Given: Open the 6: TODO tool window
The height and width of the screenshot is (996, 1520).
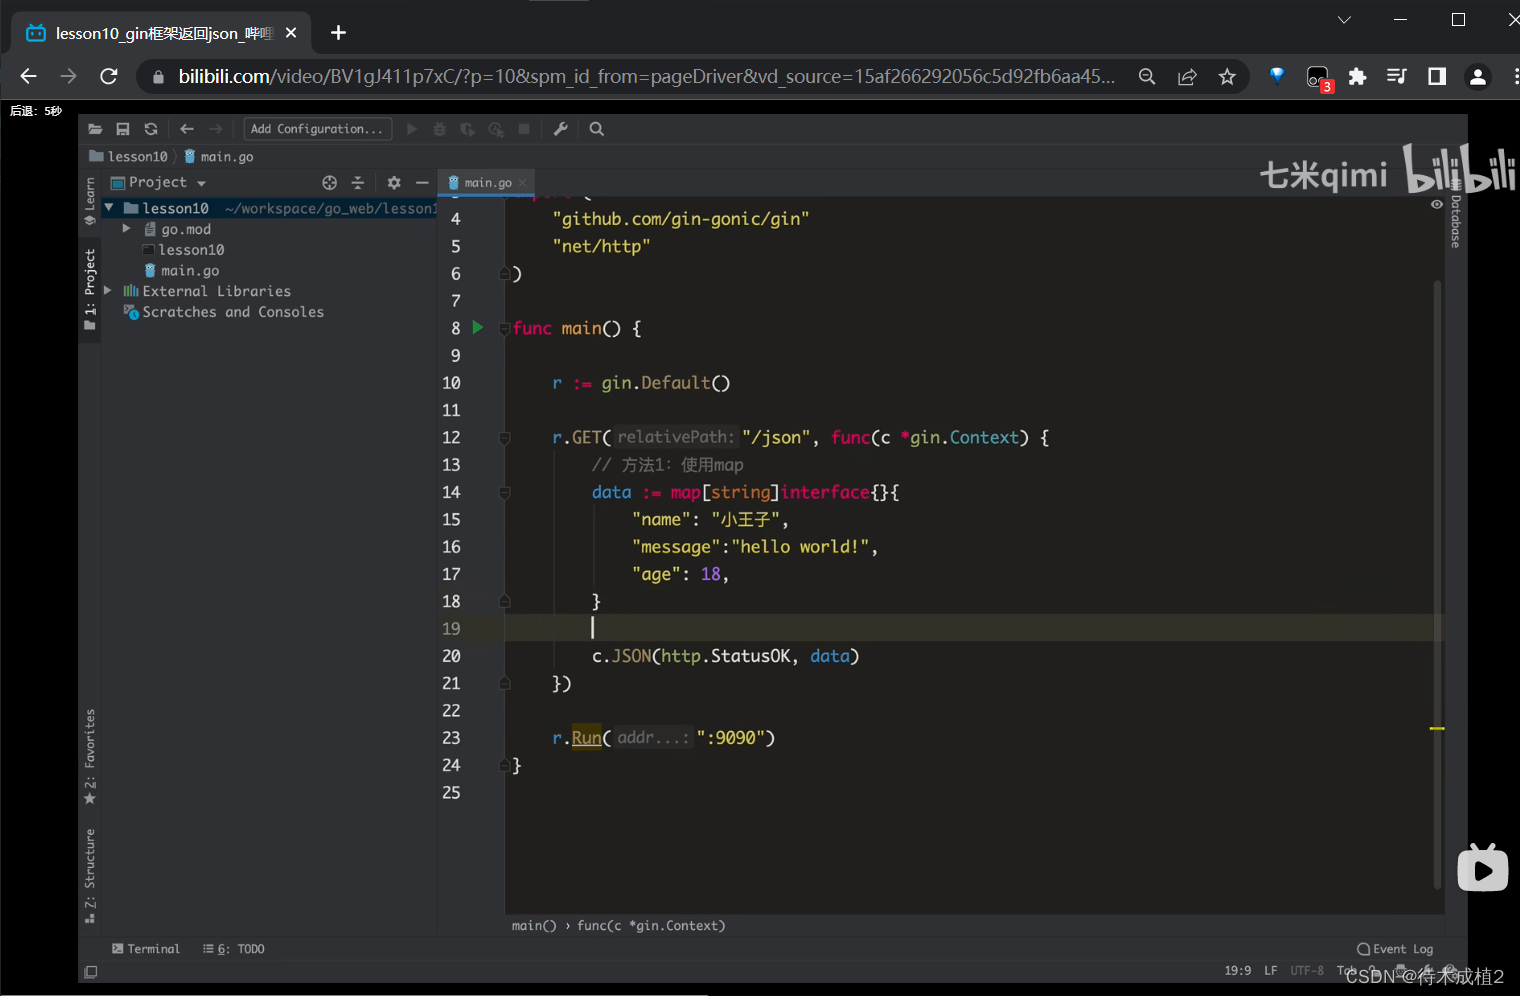Looking at the screenshot, I should [x=234, y=949].
